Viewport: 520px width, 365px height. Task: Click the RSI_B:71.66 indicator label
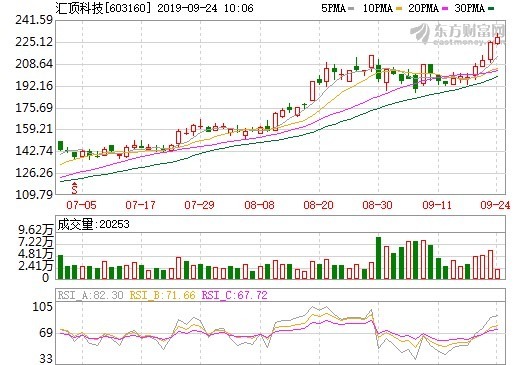pos(162,295)
